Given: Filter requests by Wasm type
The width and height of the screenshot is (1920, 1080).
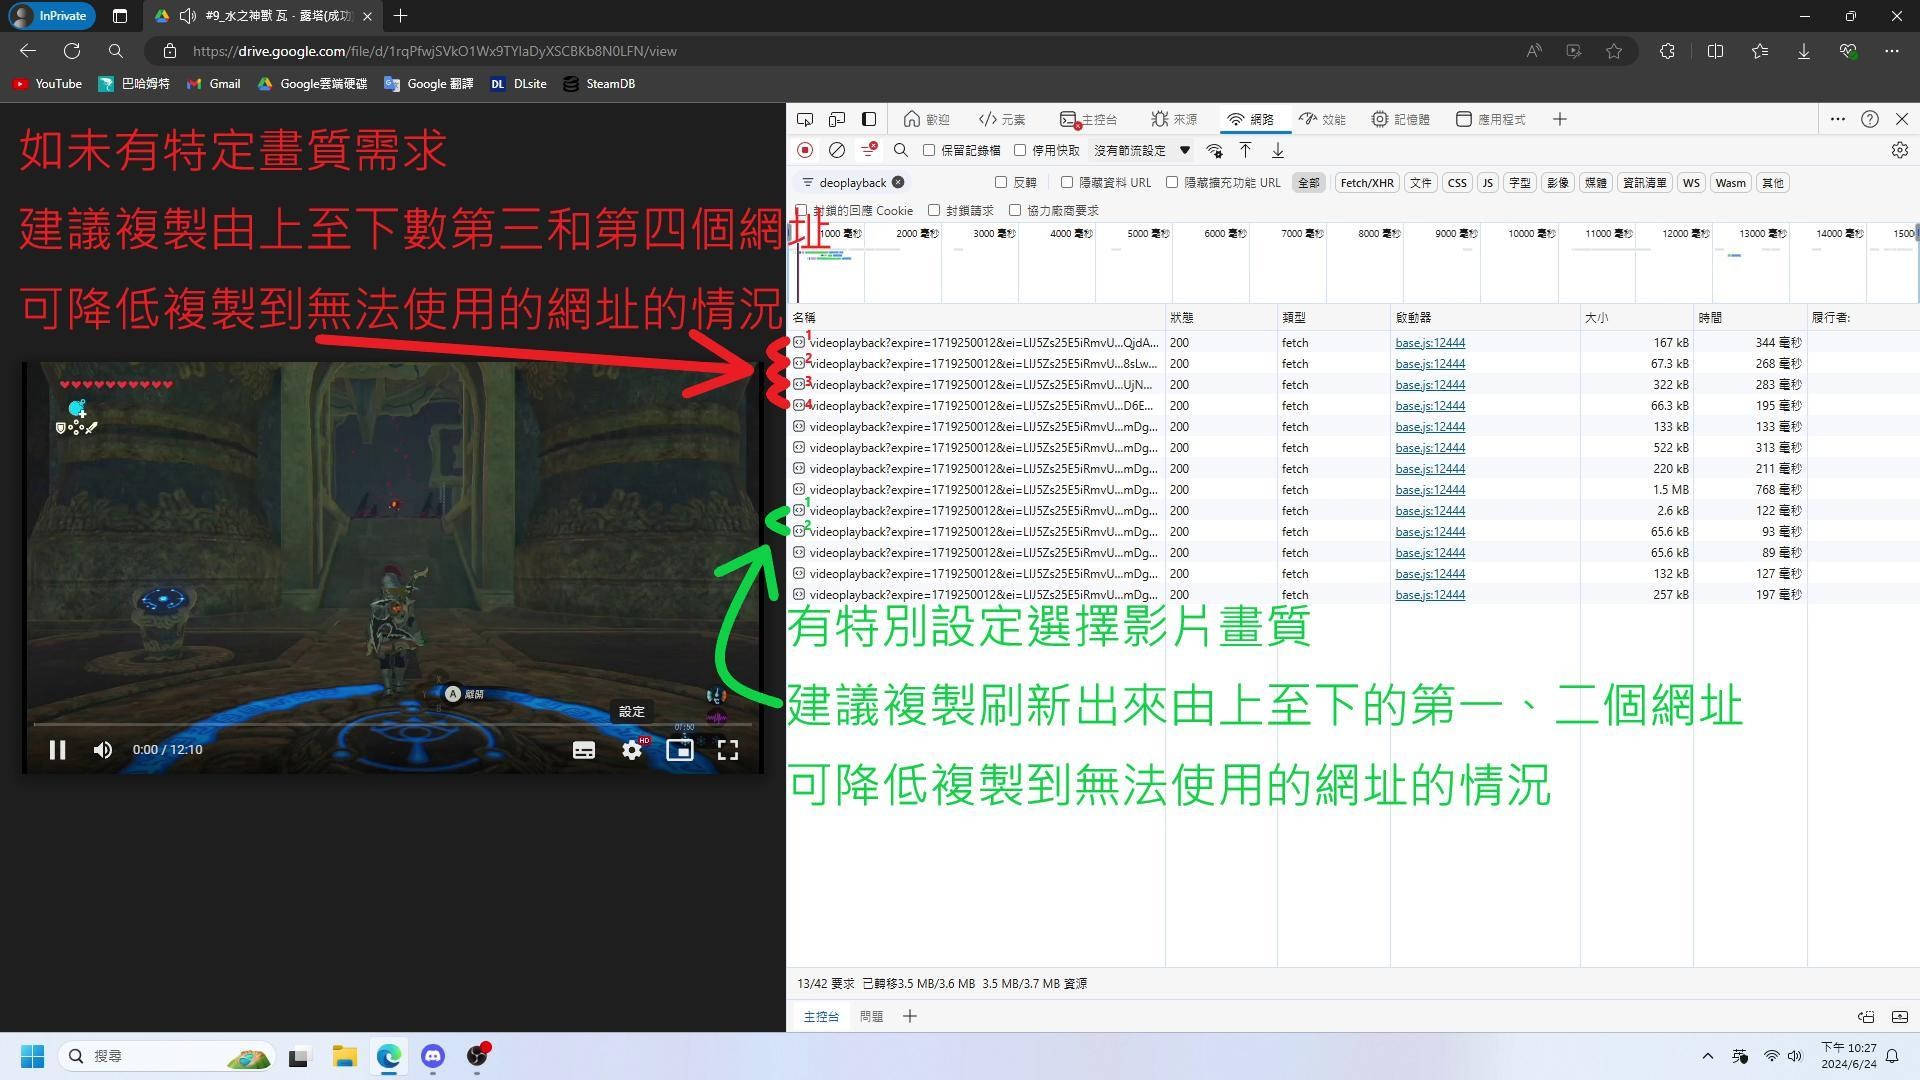Looking at the screenshot, I should (x=1730, y=182).
